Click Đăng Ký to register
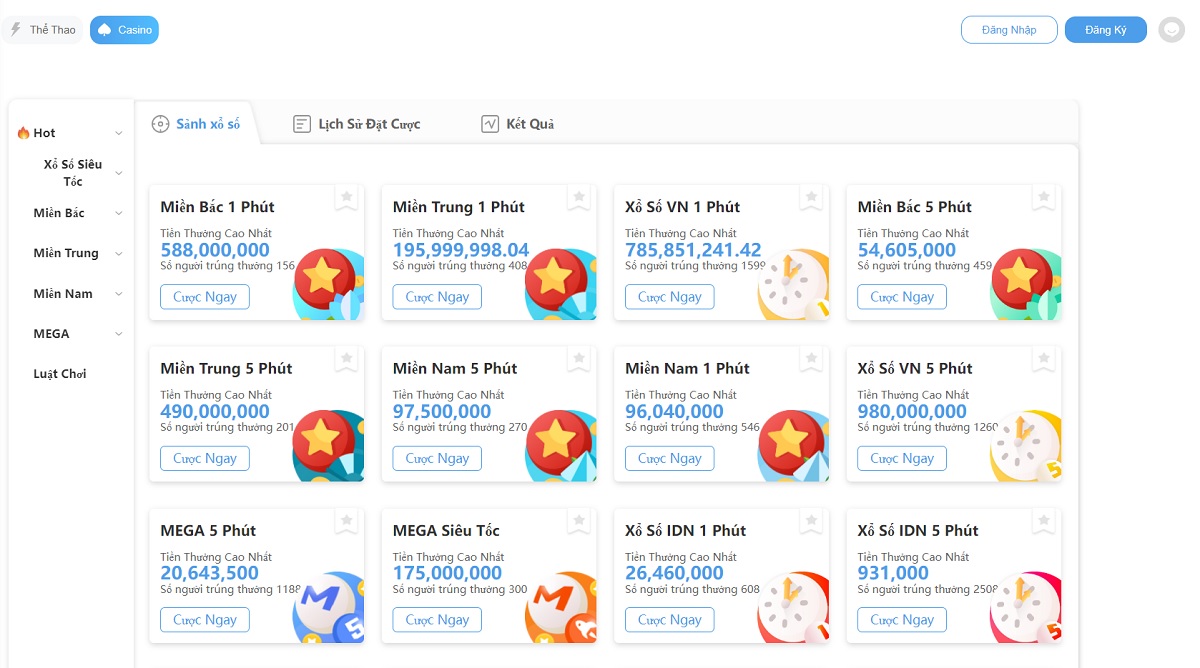Image resolution: width=1200 pixels, height=668 pixels. [x=1105, y=29]
